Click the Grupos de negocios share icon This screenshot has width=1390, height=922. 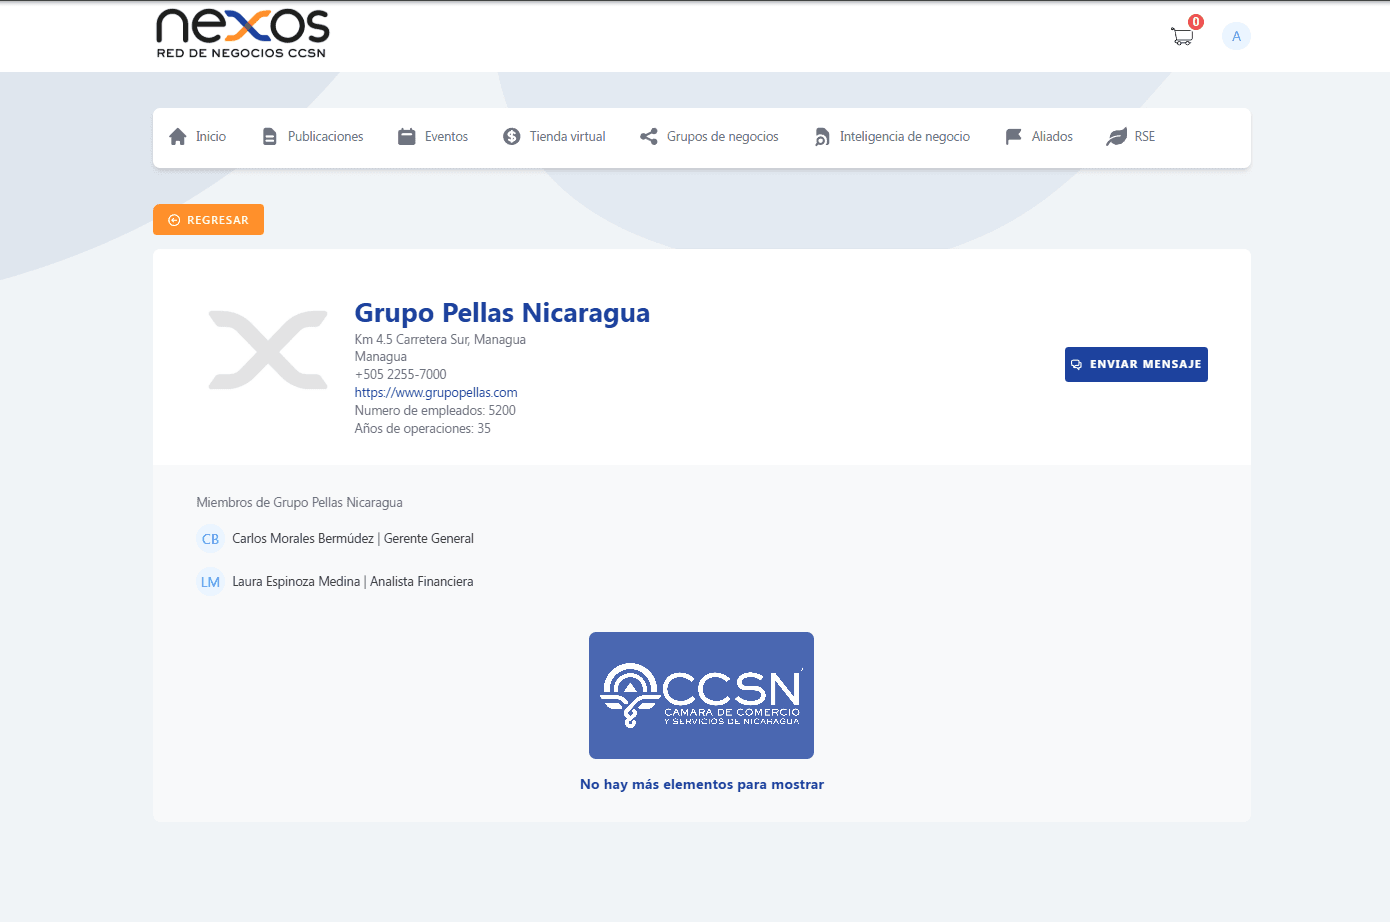click(x=649, y=137)
